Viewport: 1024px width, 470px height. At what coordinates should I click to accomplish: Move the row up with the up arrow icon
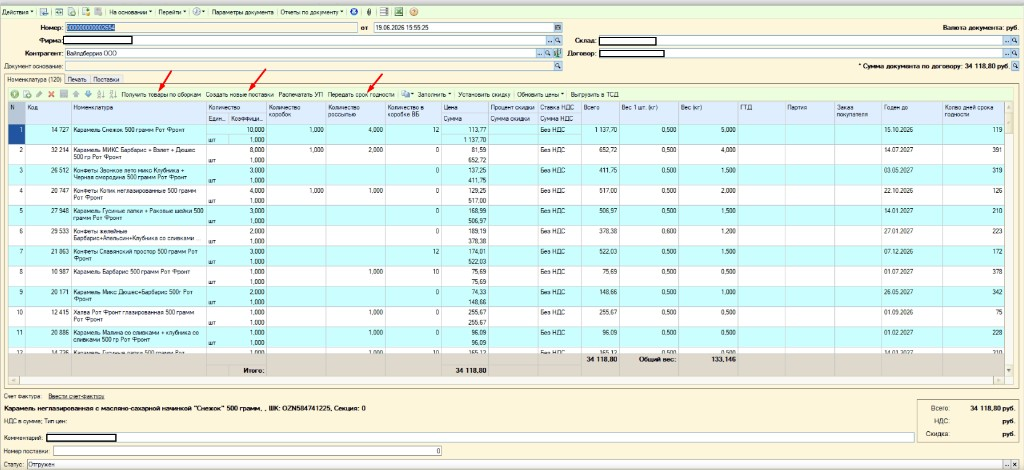point(76,95)
